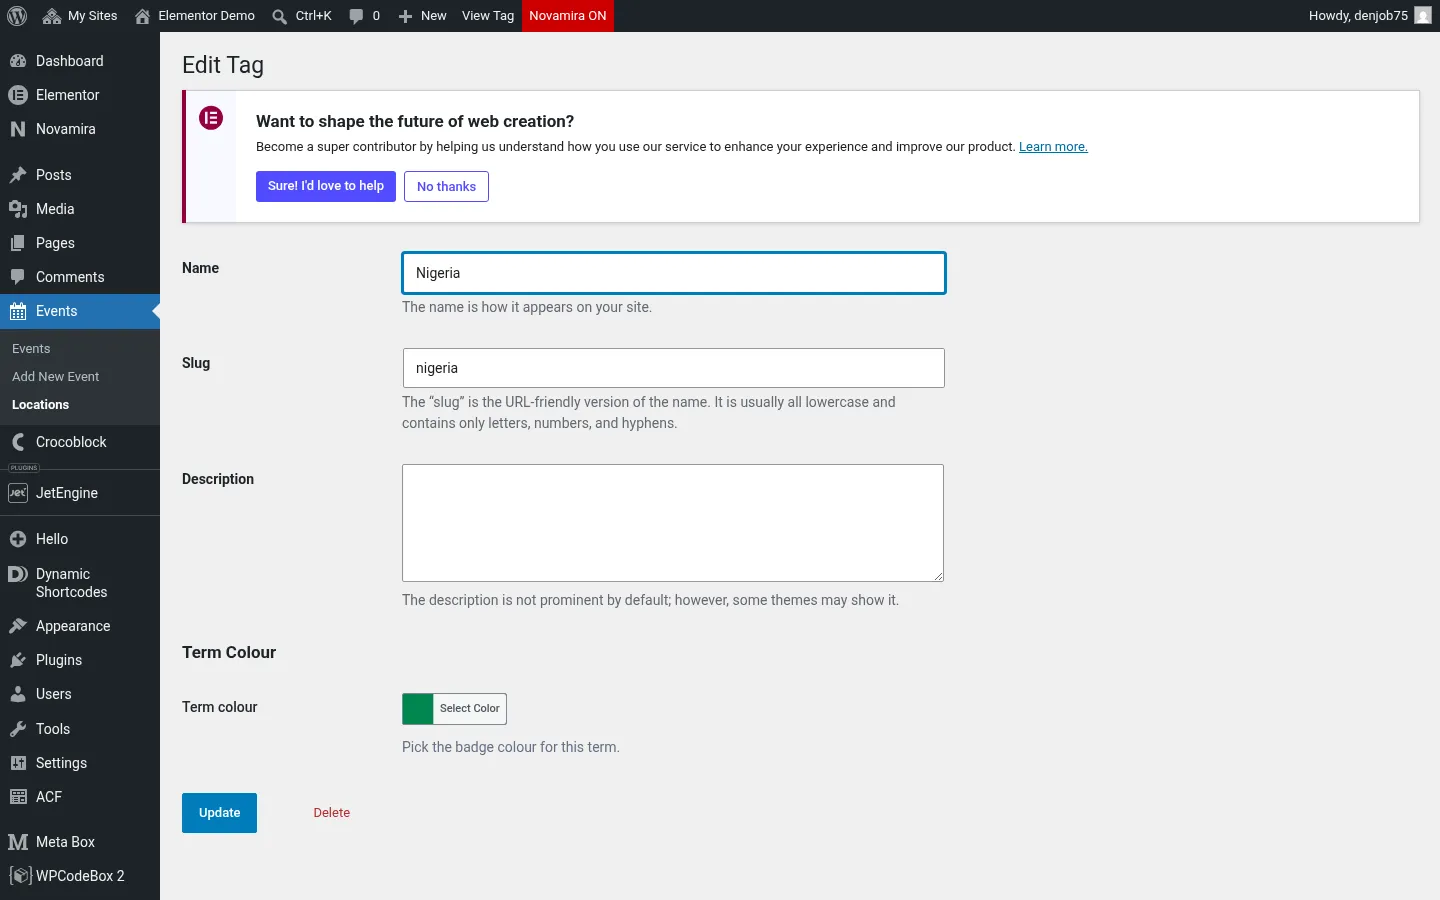Click the Settings sliders icon
Image resolution: width=1440 pixels, height=900 pixels.
(18, 763)
